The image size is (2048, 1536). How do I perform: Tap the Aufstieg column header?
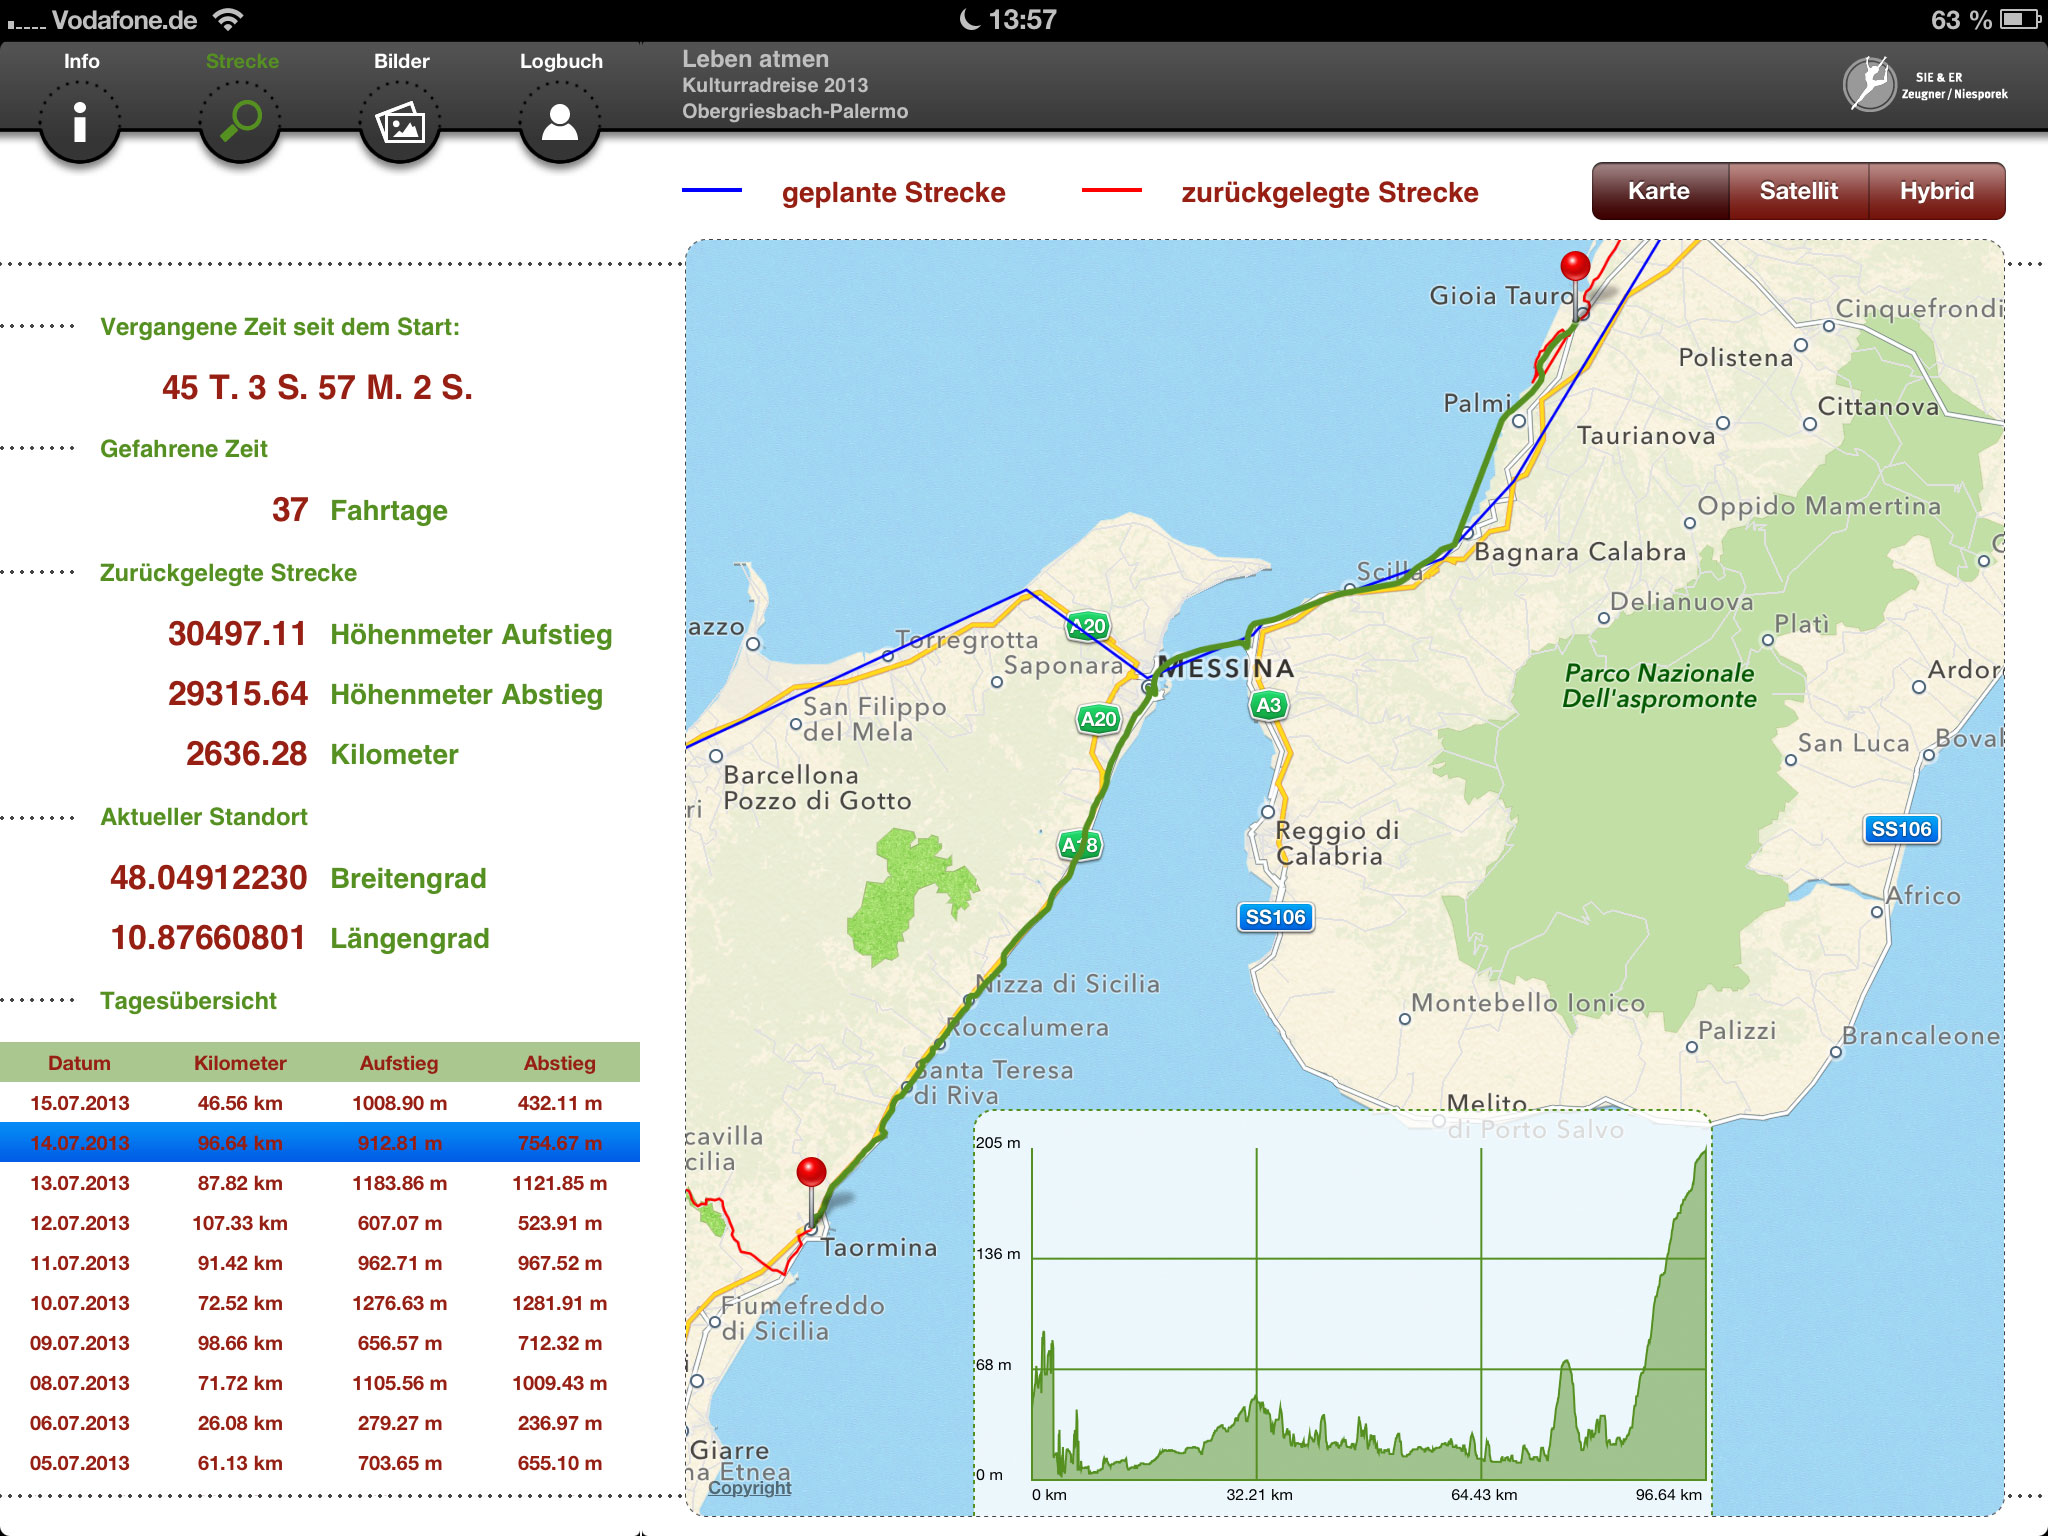399,1063
